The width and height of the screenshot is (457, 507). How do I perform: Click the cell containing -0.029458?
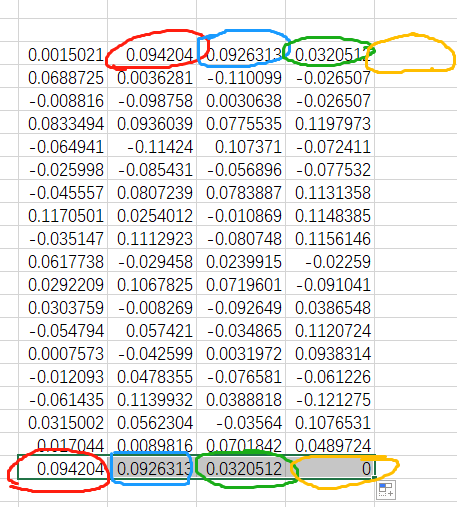(x=152, y=260)
